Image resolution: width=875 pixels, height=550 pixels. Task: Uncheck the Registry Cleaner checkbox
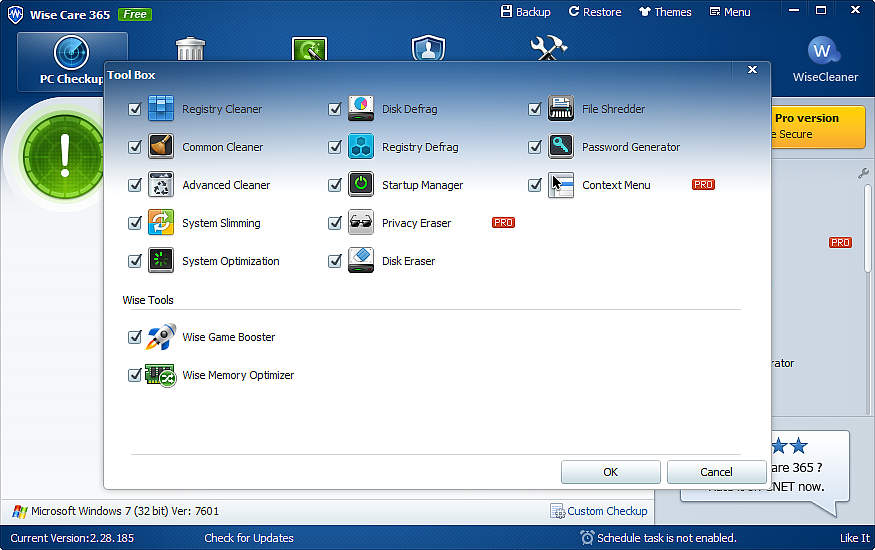click(135, 109)
